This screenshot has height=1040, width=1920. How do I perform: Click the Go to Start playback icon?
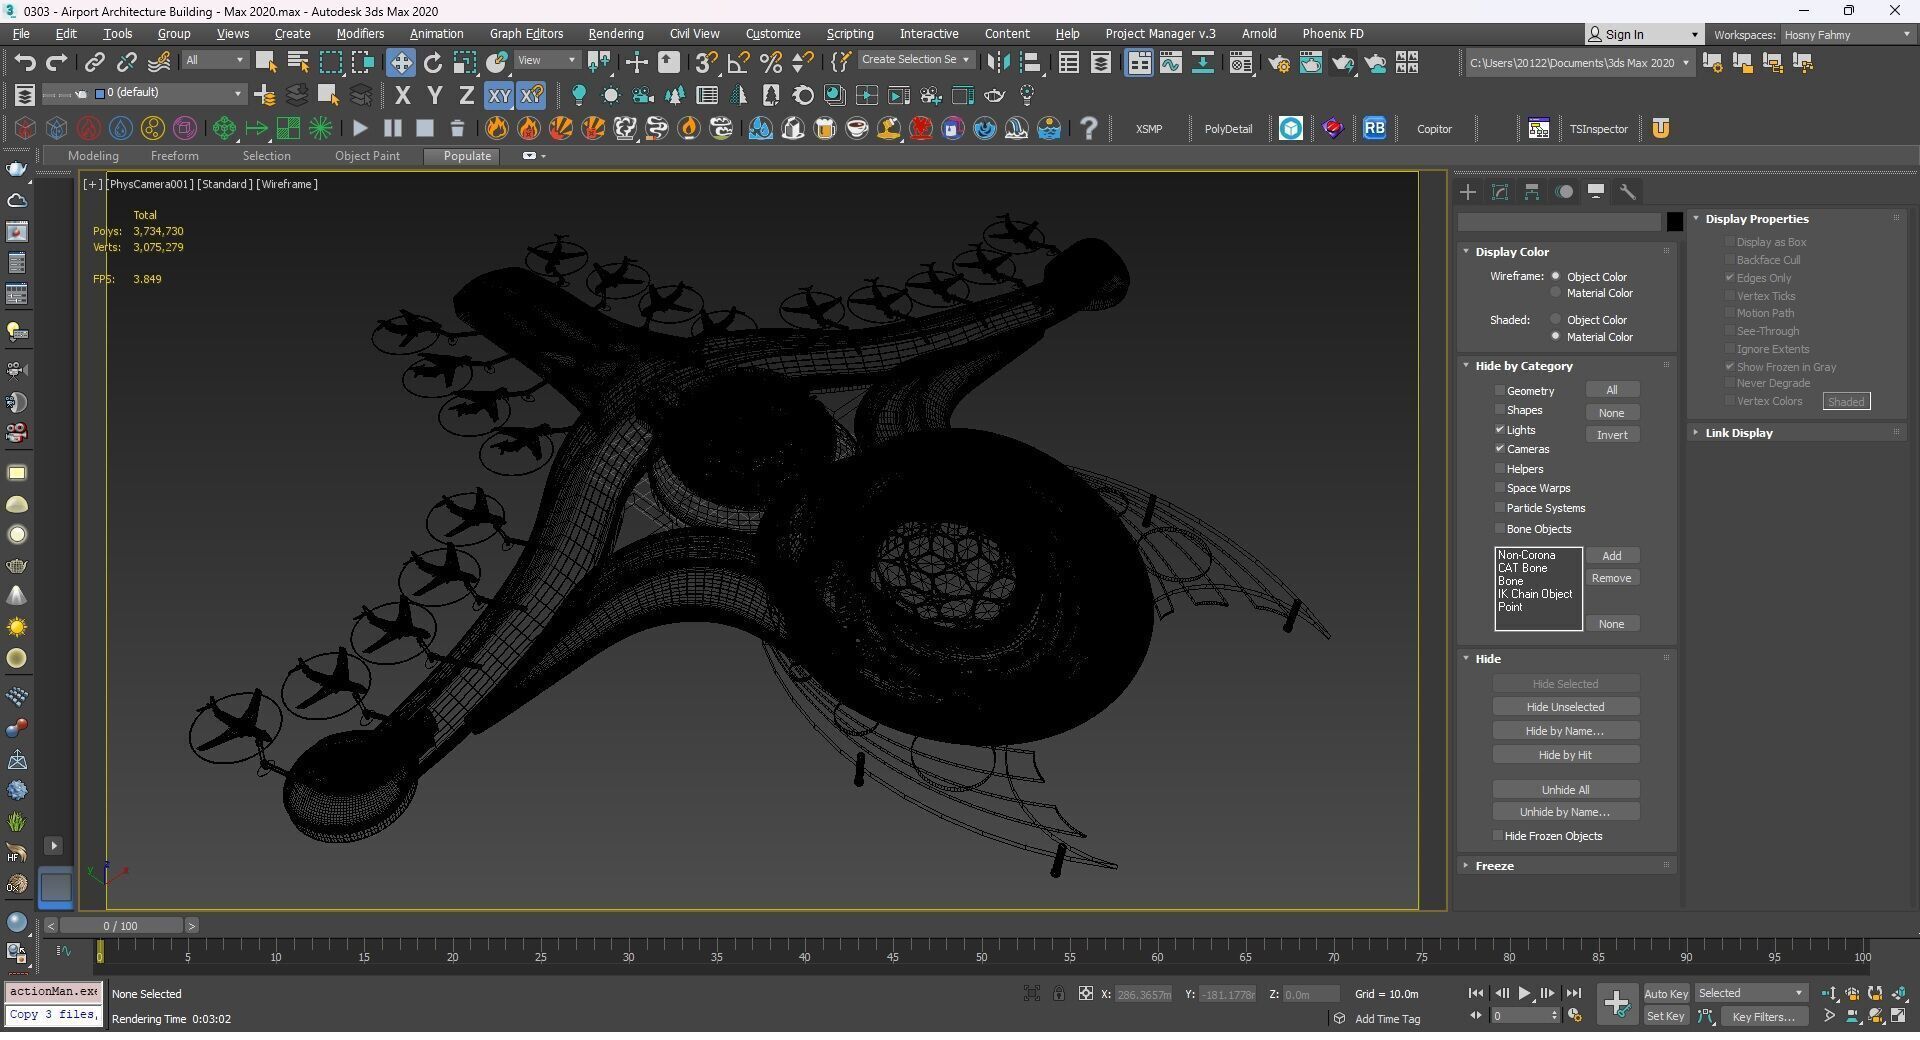(1476, 994)
